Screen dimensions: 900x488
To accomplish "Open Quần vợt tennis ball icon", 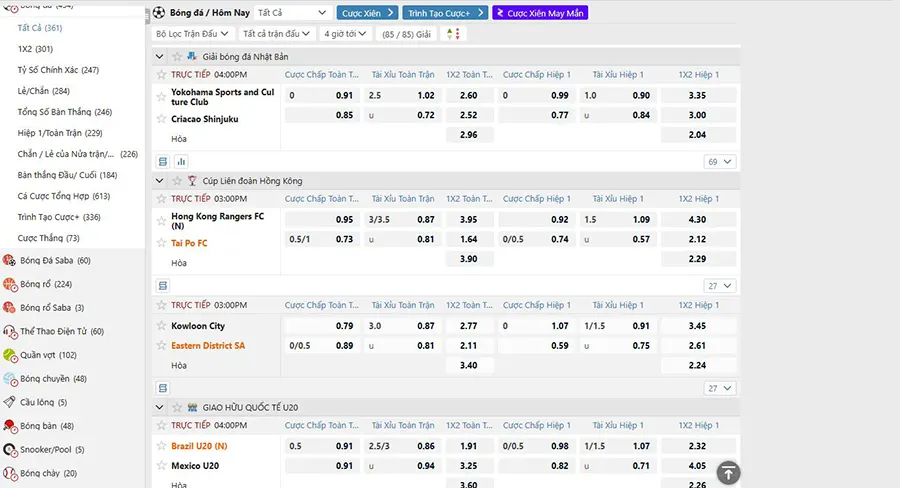I will coord(10,355).
